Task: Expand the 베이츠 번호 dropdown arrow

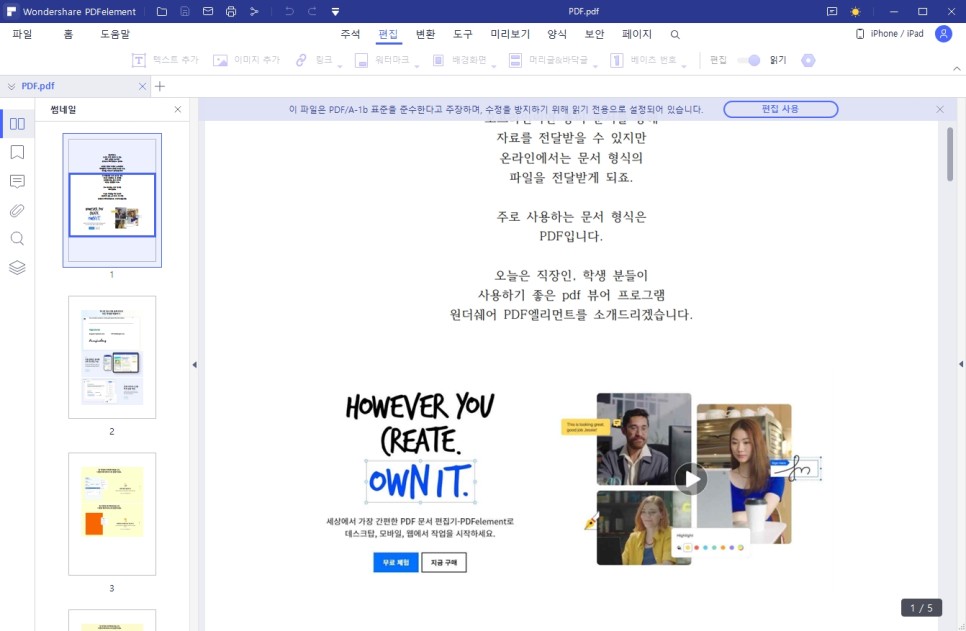Action: pyautogui.click(x=684, y=65)
